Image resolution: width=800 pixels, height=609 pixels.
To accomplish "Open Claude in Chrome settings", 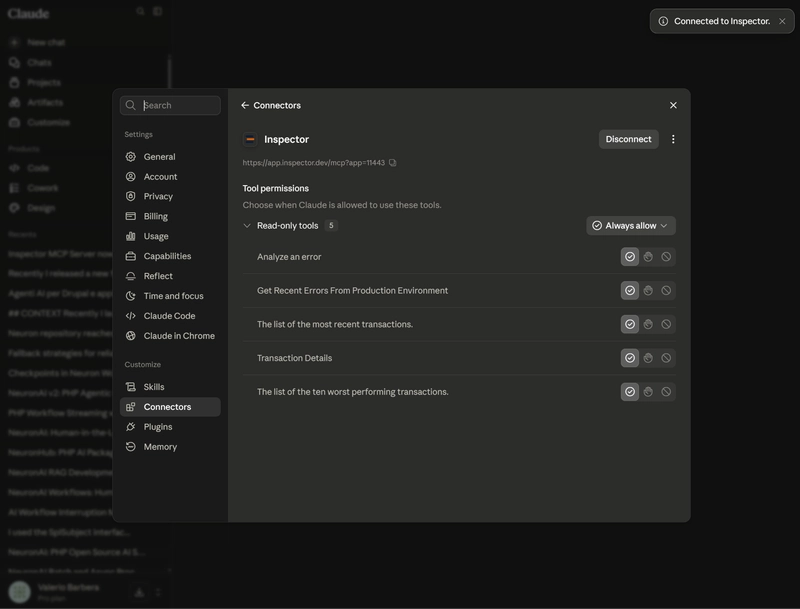I will point(170,336).
